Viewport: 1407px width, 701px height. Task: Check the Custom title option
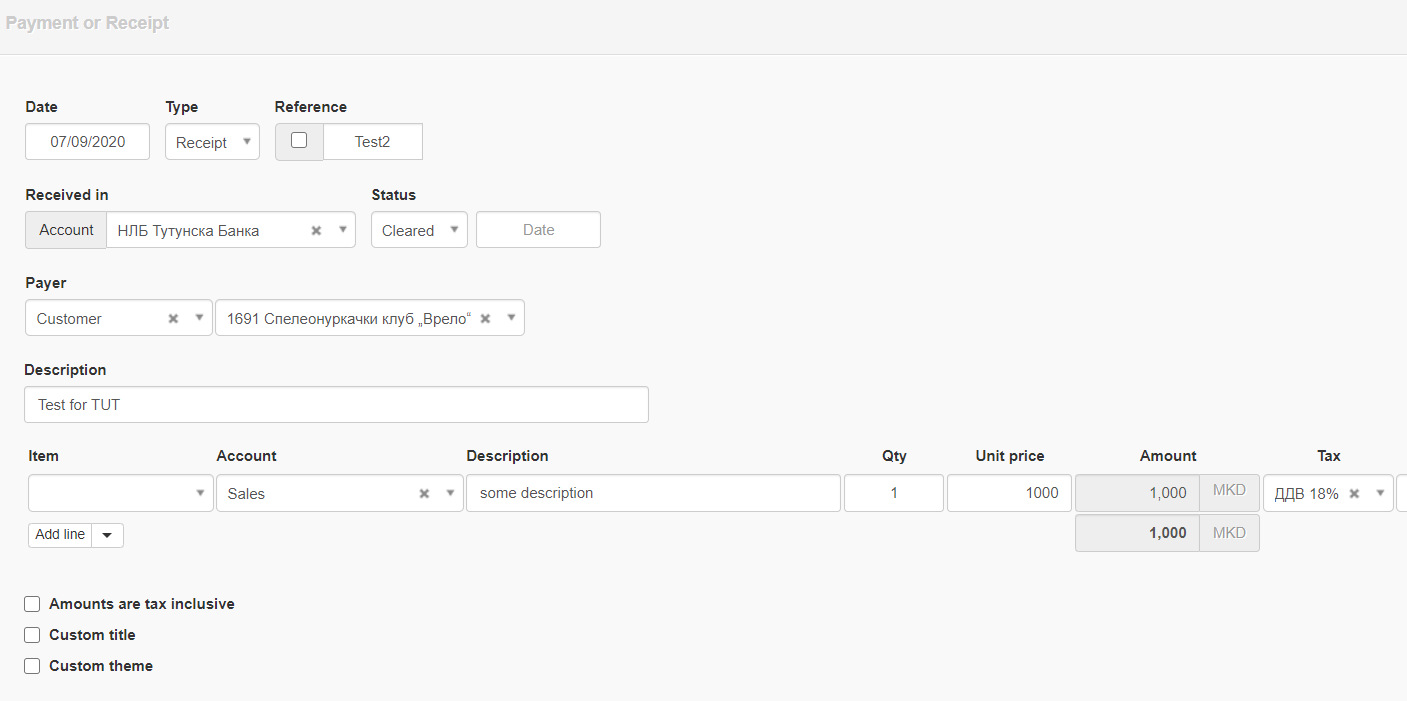click(x=33, y=635)
